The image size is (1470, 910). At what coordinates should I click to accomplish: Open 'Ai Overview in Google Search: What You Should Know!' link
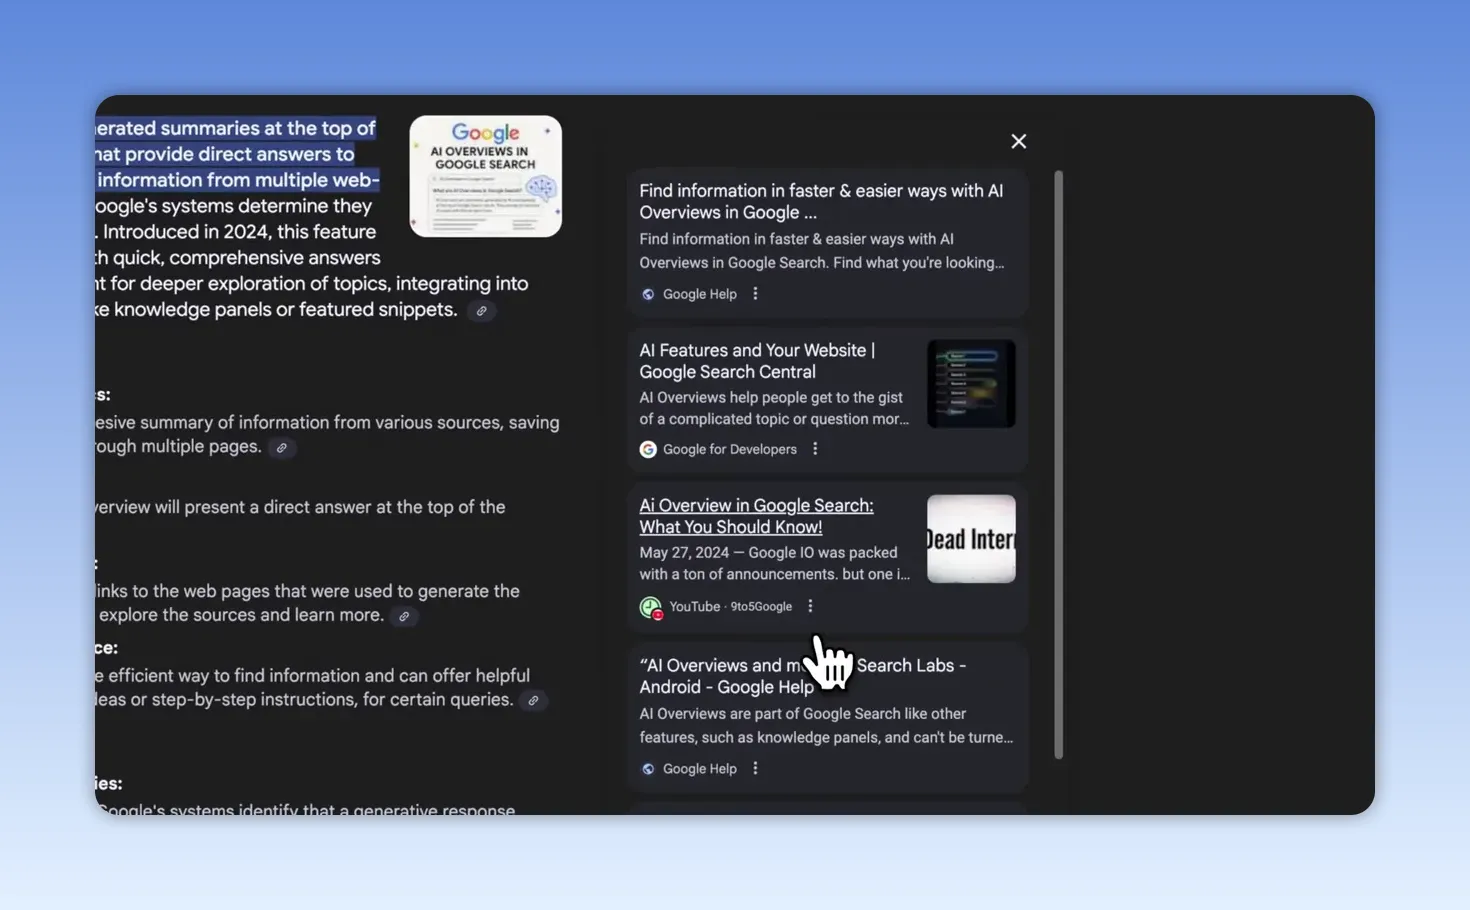(x=756, y=516)
